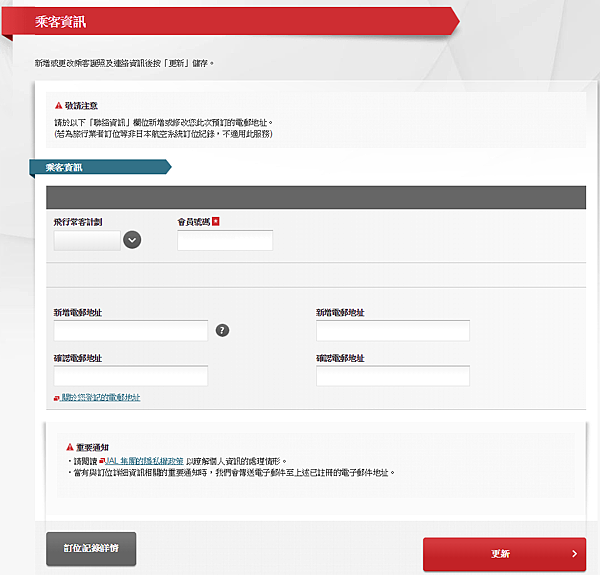Click the 訂位記錄詳情 button
The height and width of the screenshot is (575, 600).
point(91,549)
